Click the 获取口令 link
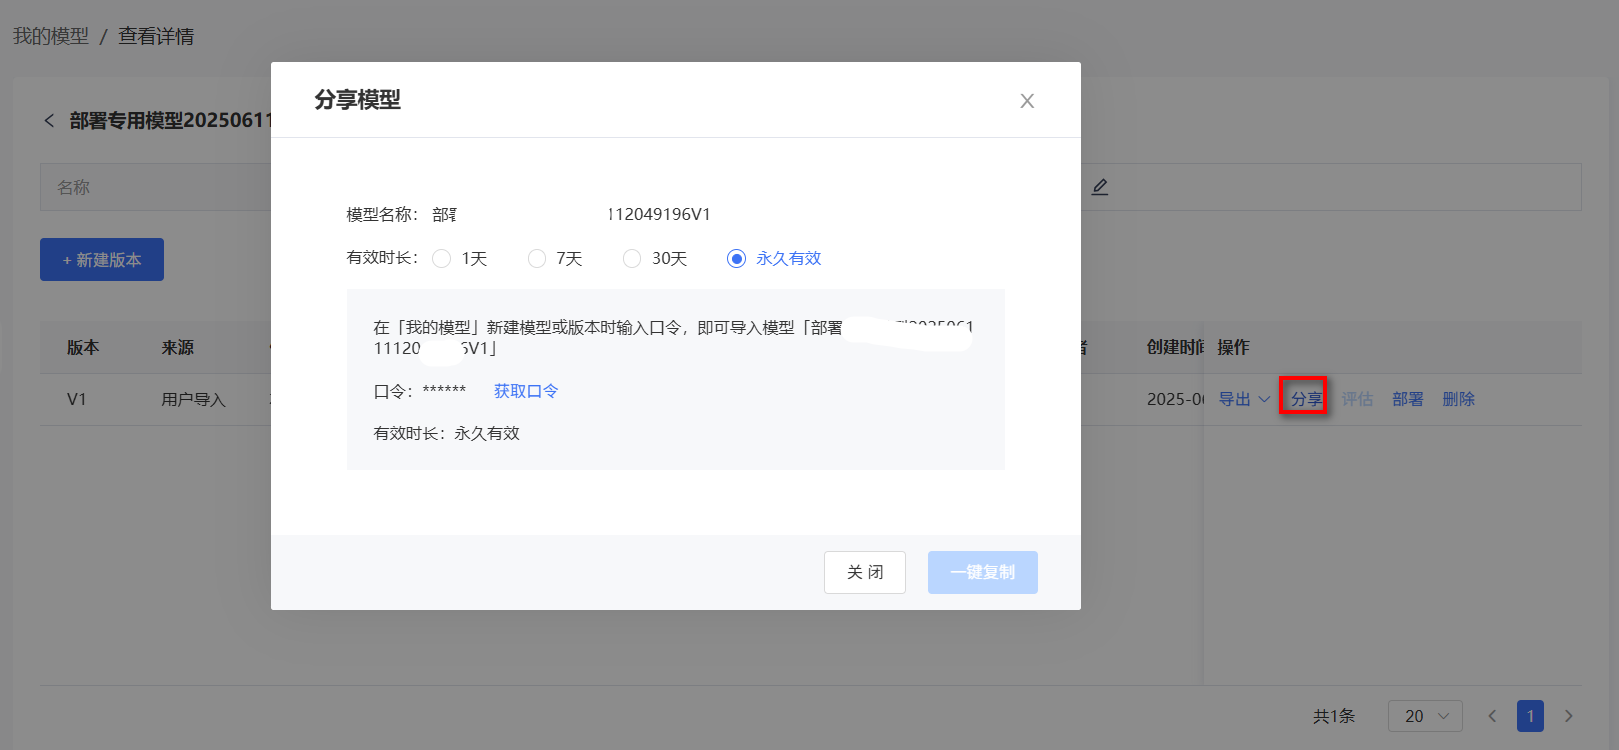Image resolution: width=1619 pixels, height=750 pixels. [526, 391]
